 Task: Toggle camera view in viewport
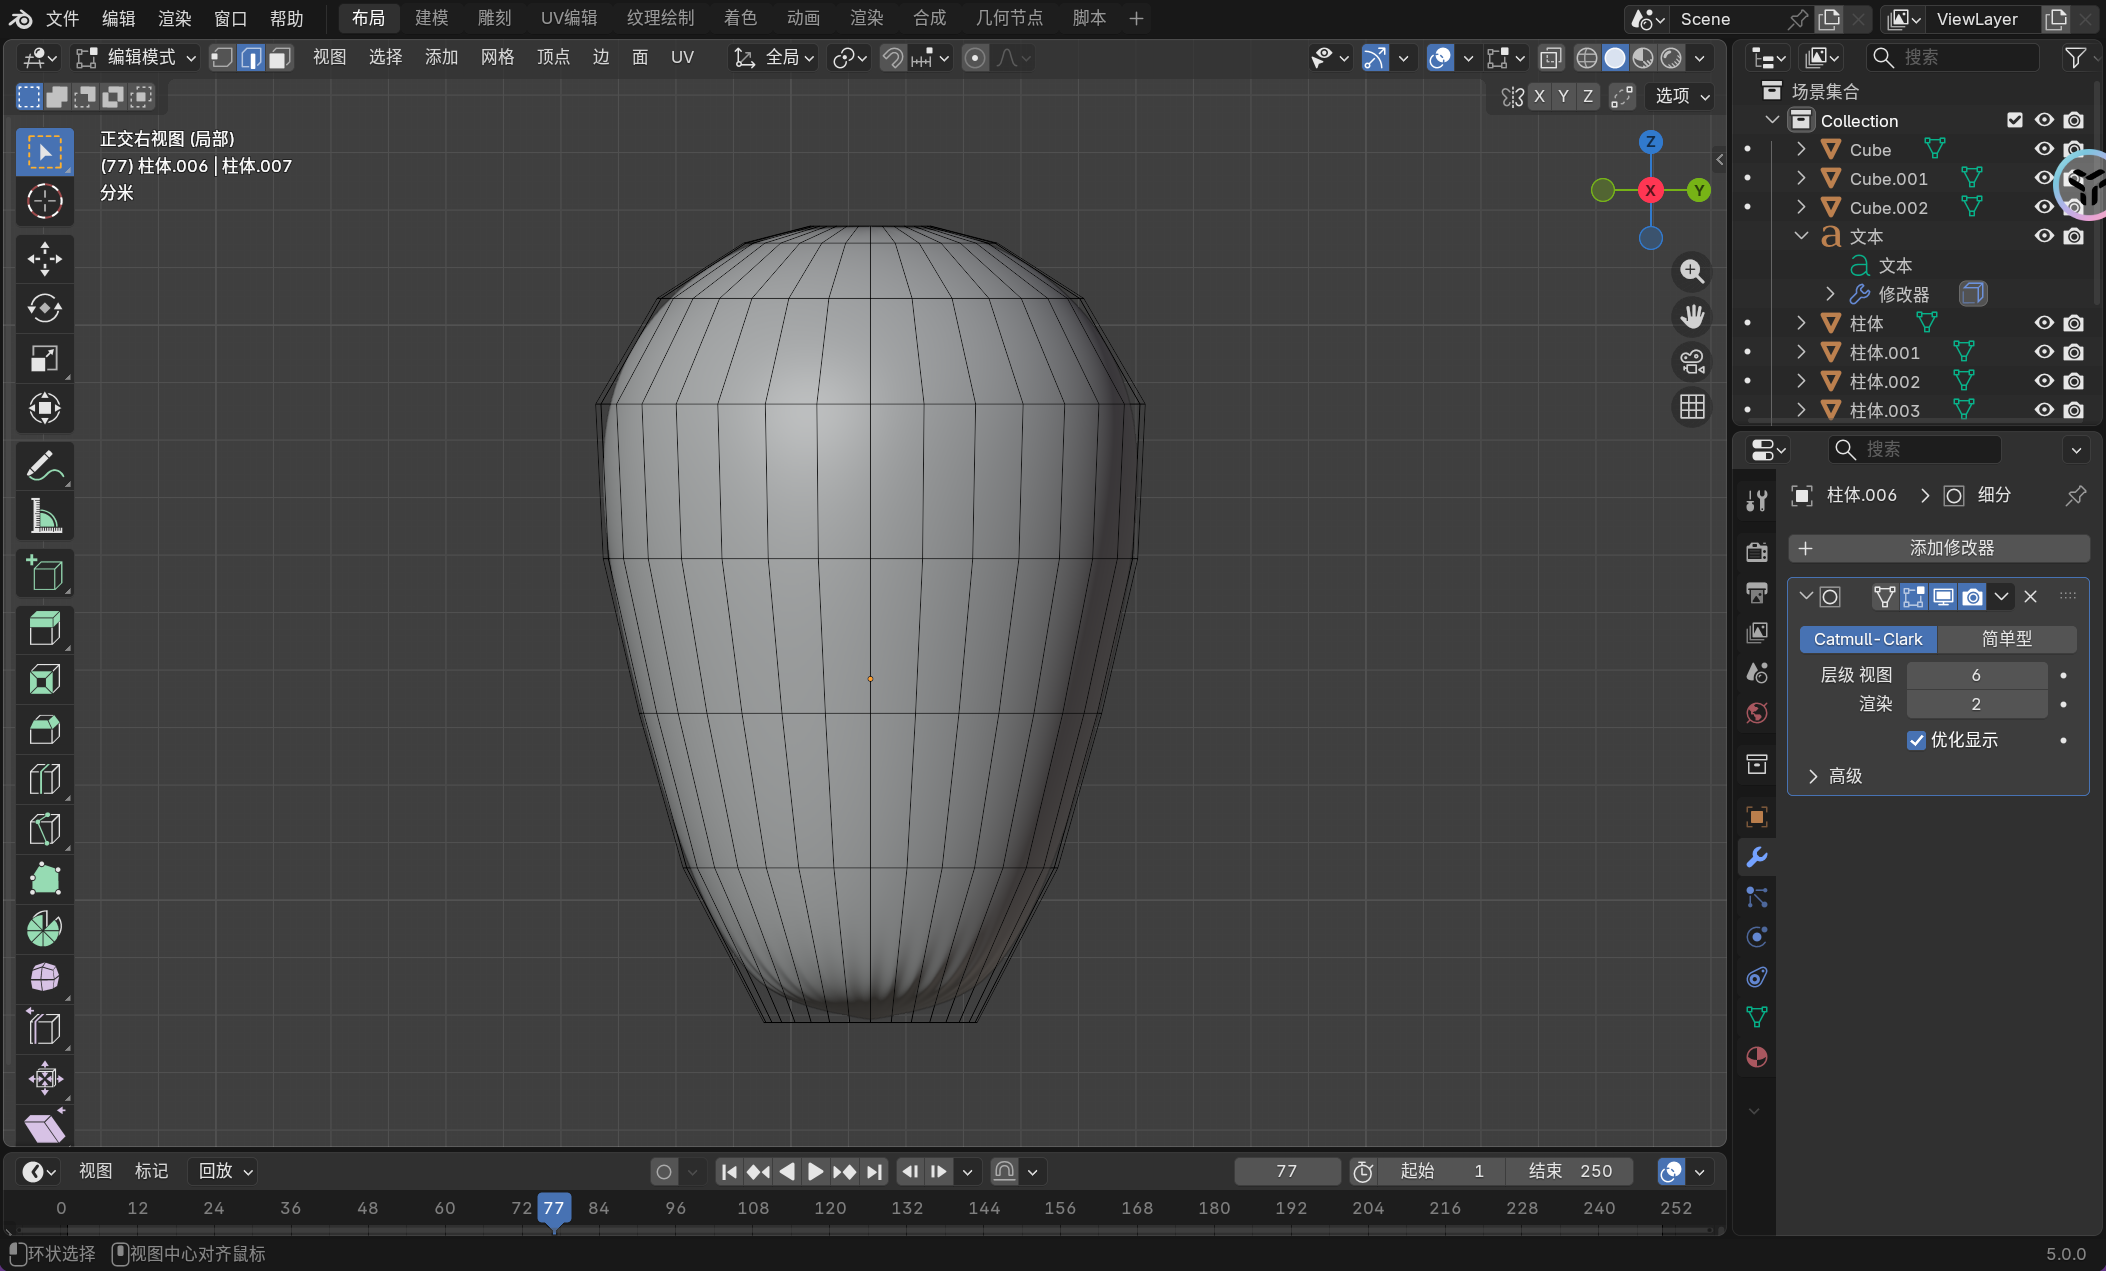(1692, 362)
